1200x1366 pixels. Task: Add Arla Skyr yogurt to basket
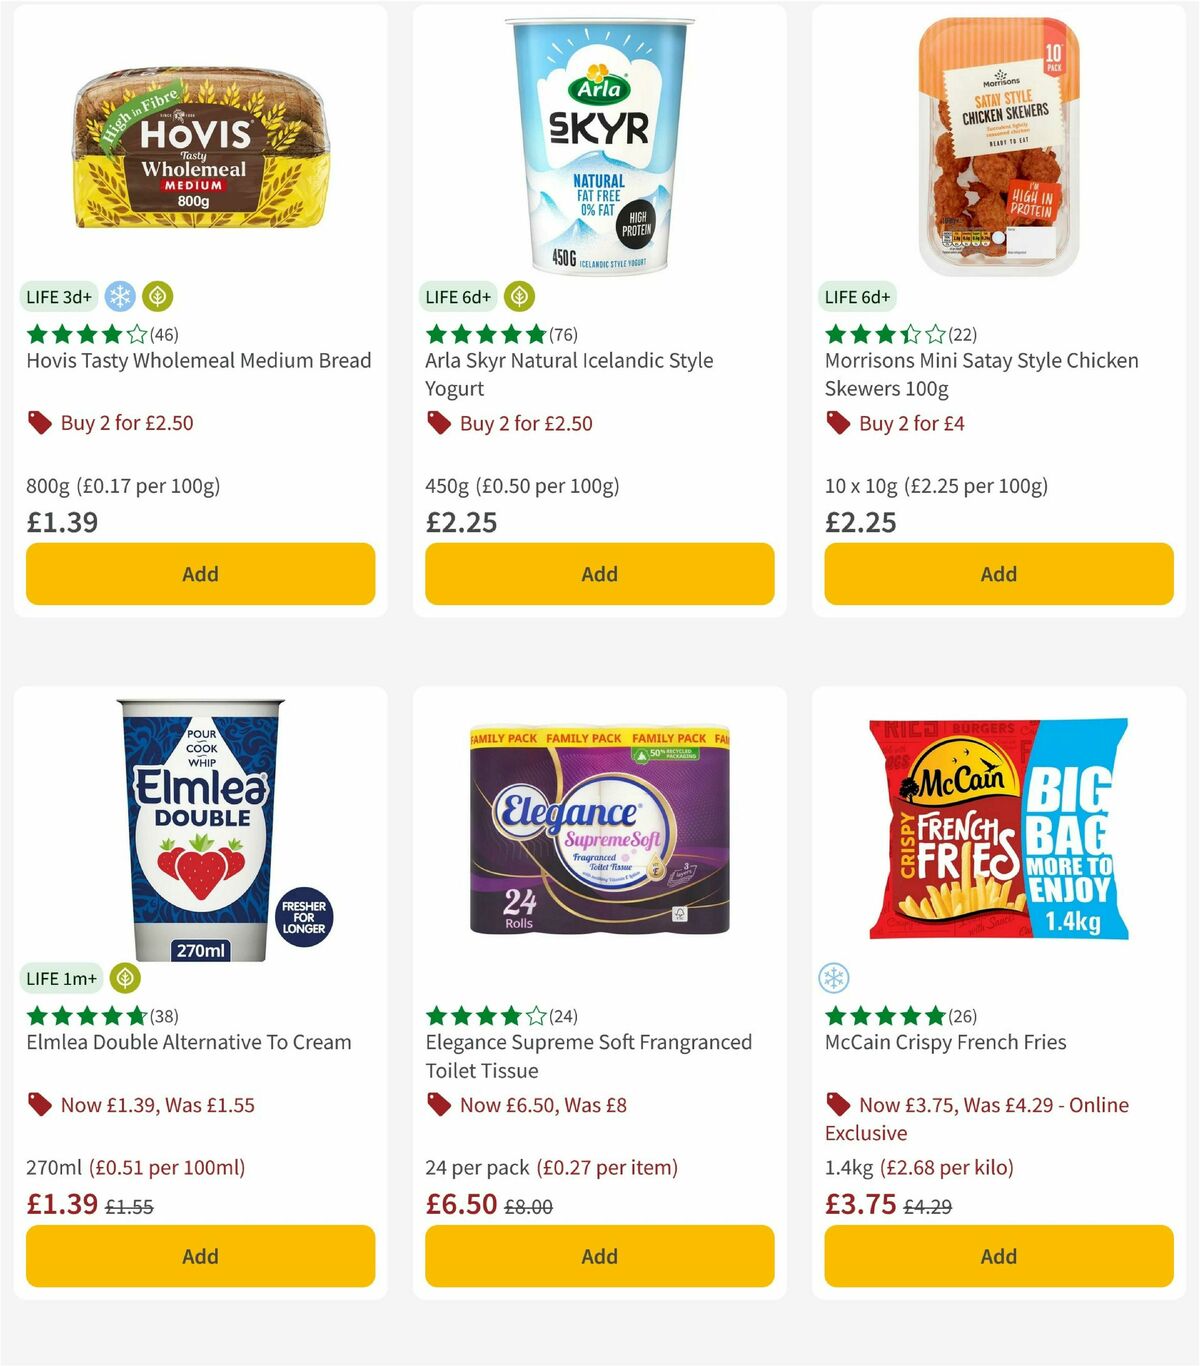point(598,574)
